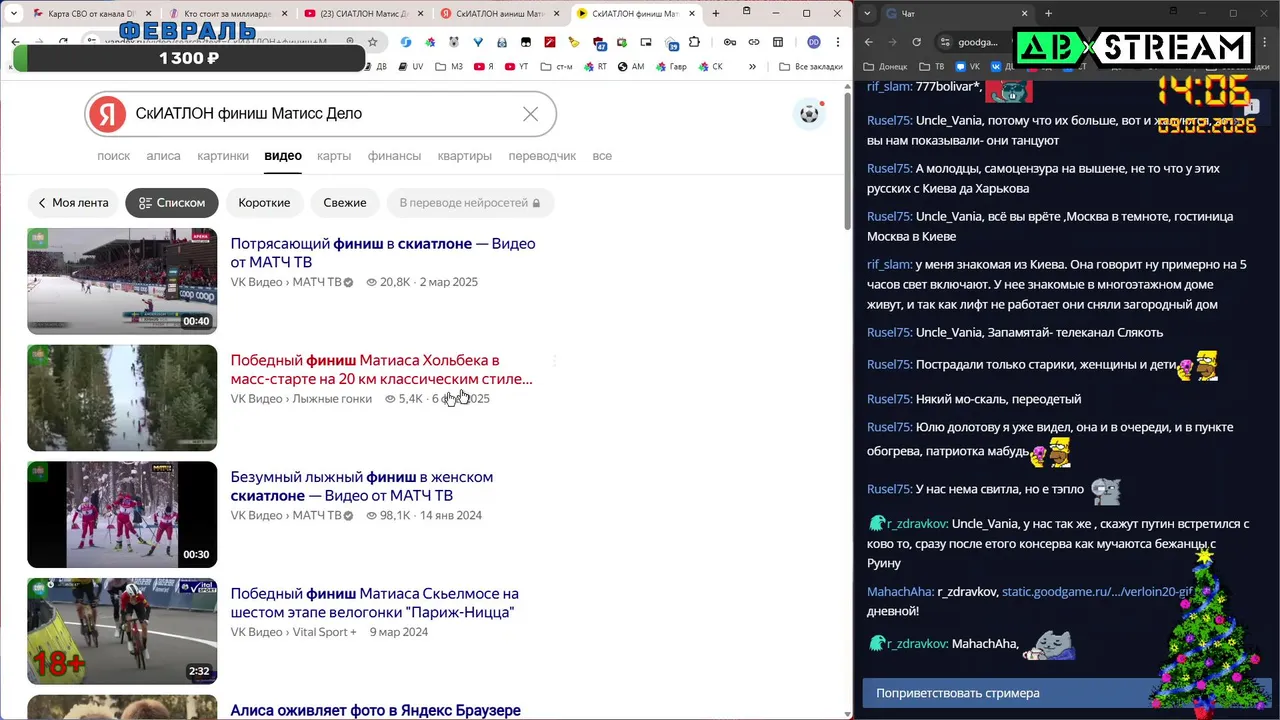Play the Хольбека mass-start forest thumbnail
1280x720 pixels.
[122, 398]
